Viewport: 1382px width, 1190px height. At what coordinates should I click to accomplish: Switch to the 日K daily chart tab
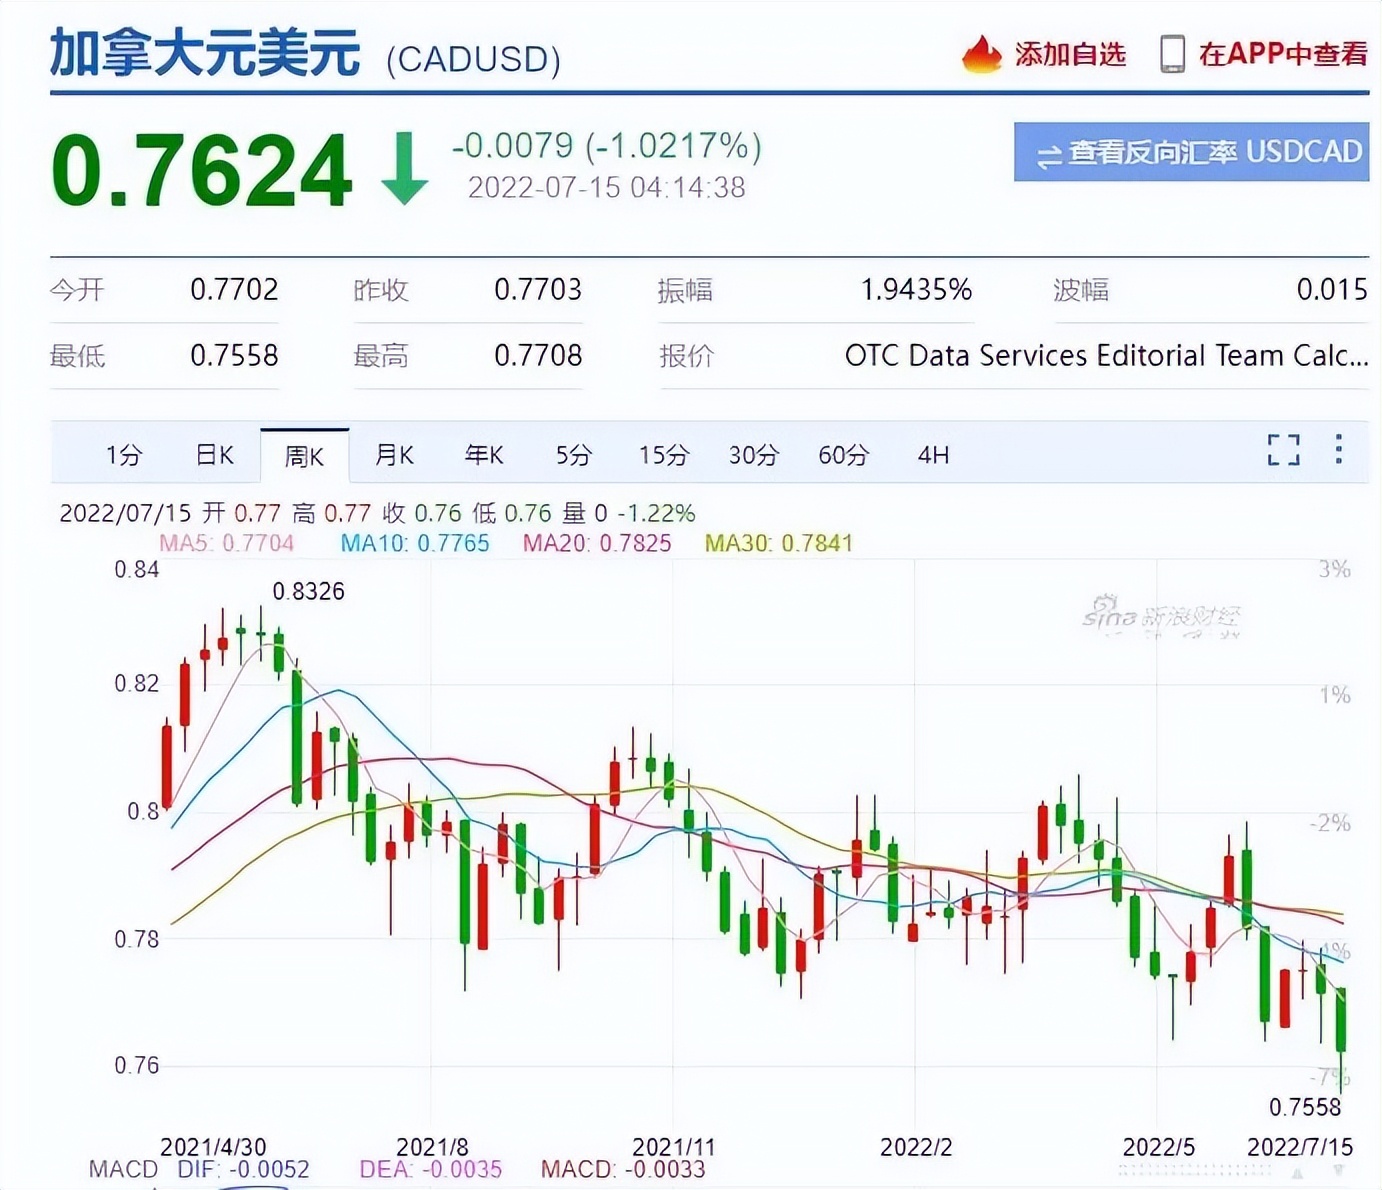pyautogui.click(x=213, y=455)
